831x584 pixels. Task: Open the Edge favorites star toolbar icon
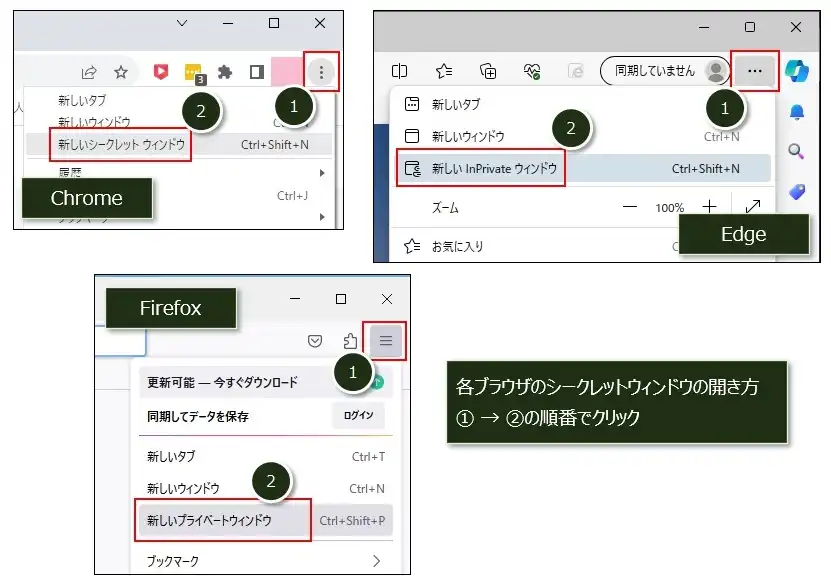[x=444, y=70]
